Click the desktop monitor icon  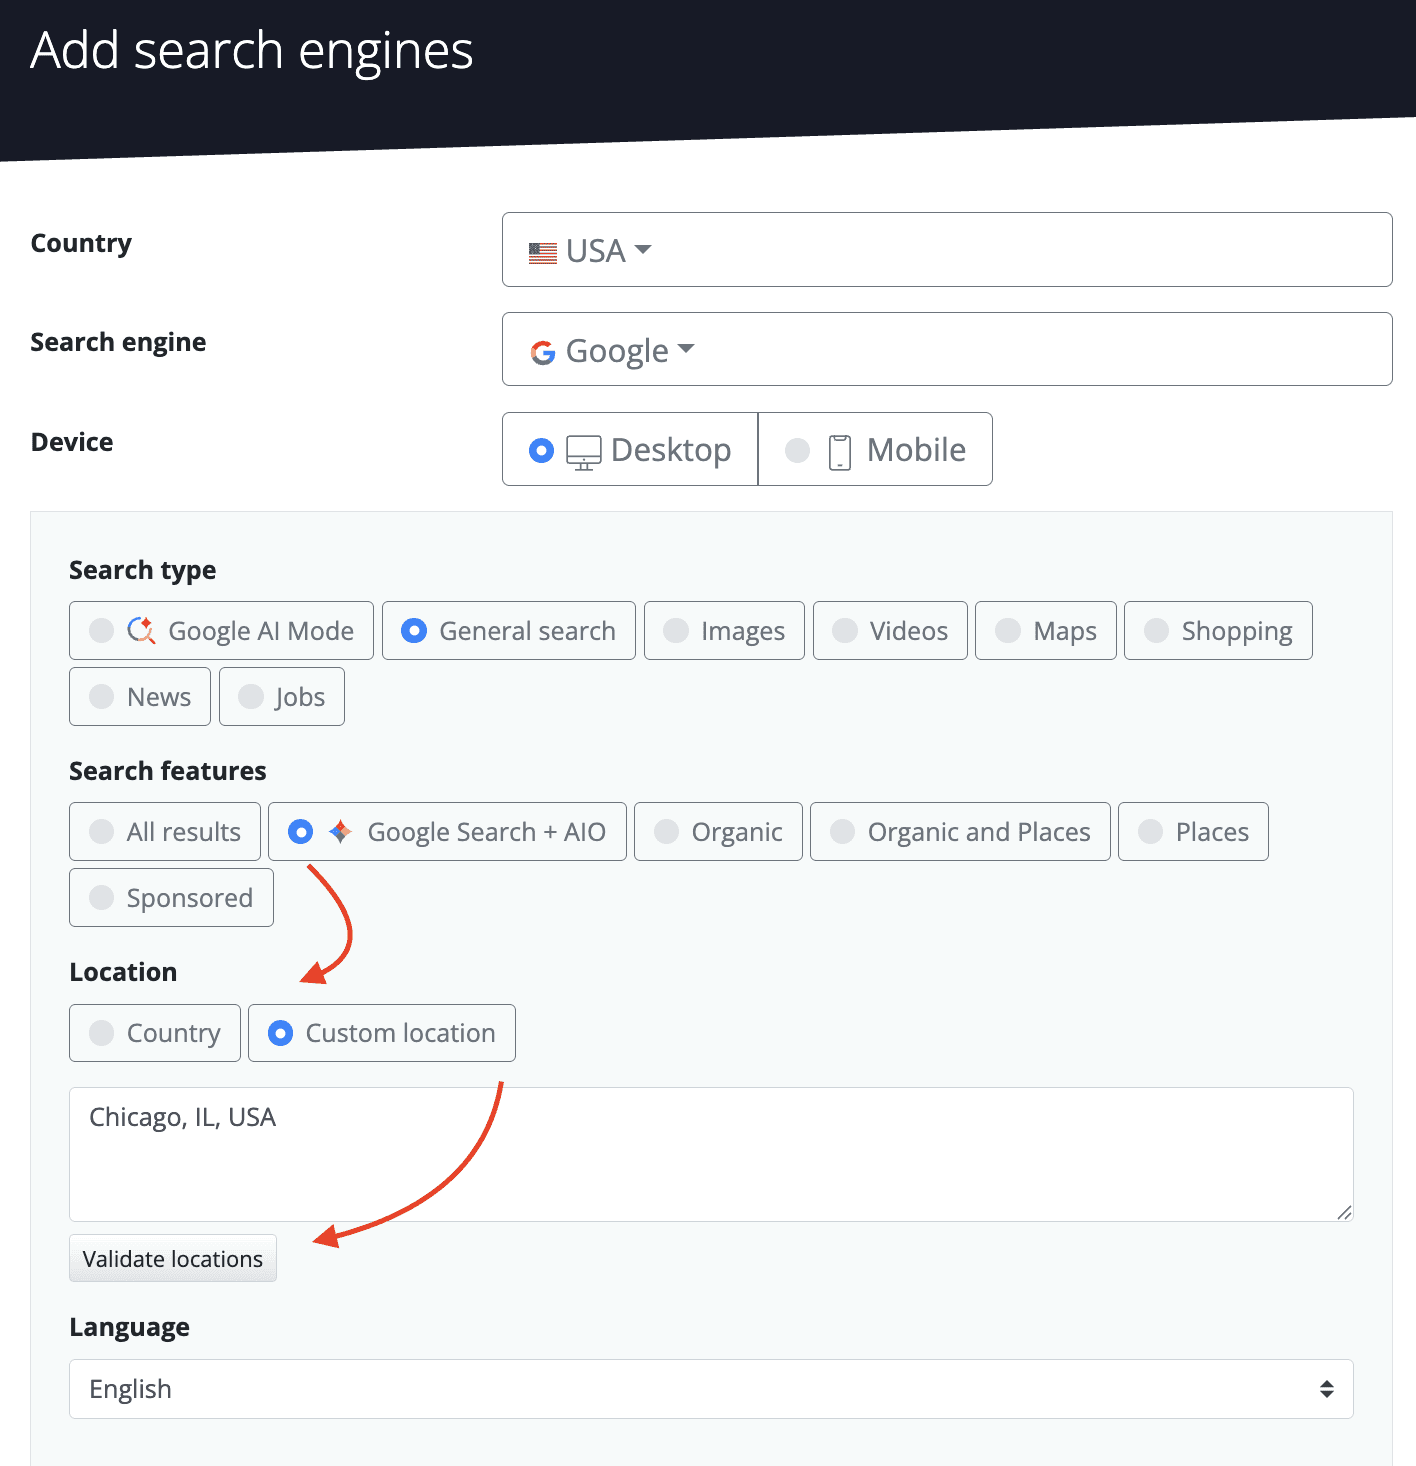click(x=585, y=450)
